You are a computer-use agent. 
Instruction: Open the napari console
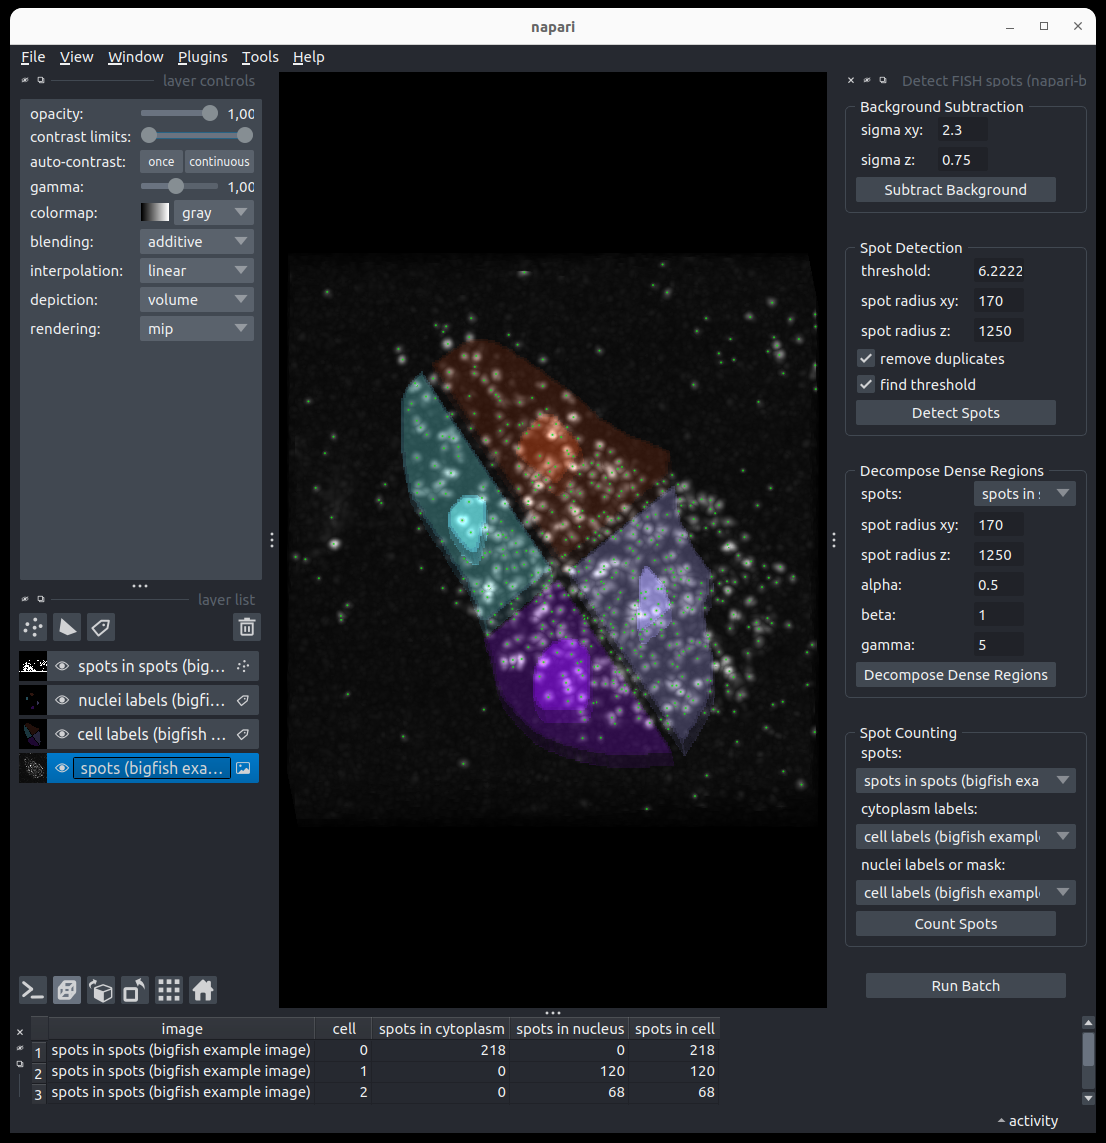click(x=33, y=990)
